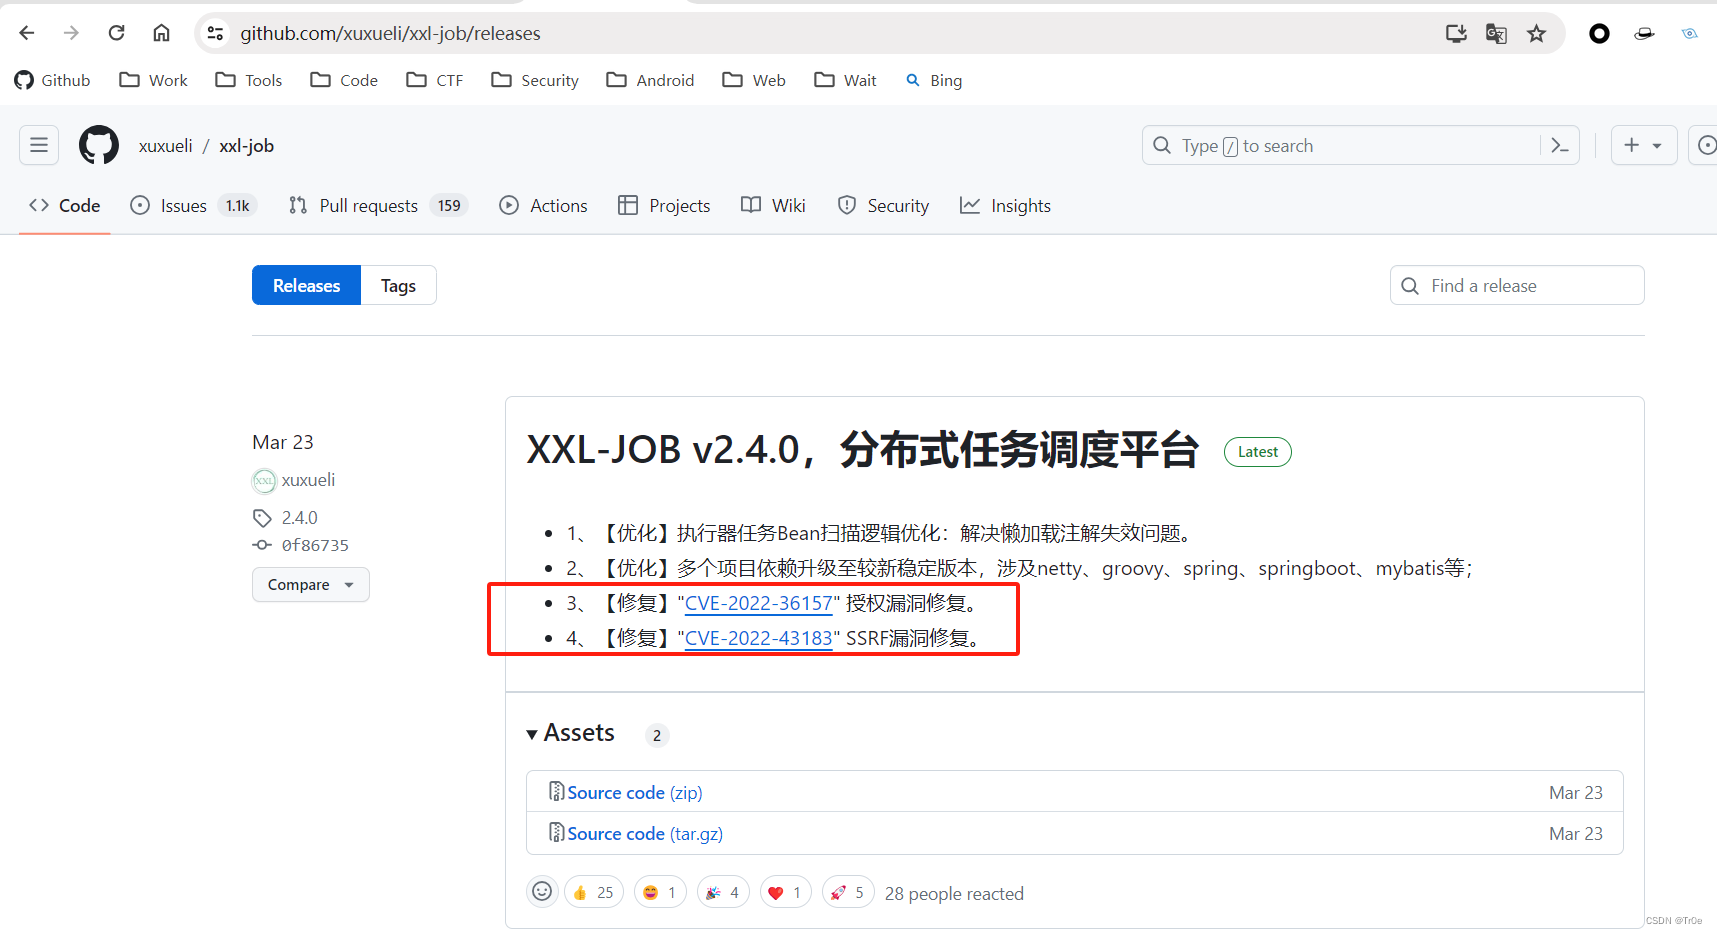1717x934 pixels.
Task: Open the GitHub hamburger navigation menu
Action: [39, 145]
